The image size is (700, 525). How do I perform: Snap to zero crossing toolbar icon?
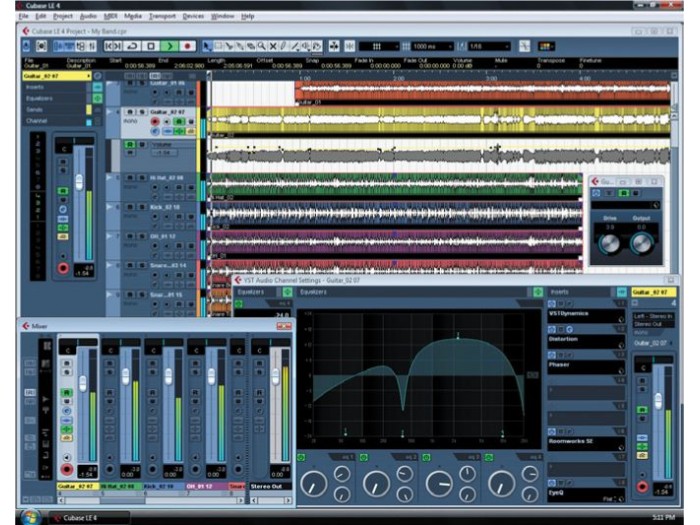pos(525,46)
